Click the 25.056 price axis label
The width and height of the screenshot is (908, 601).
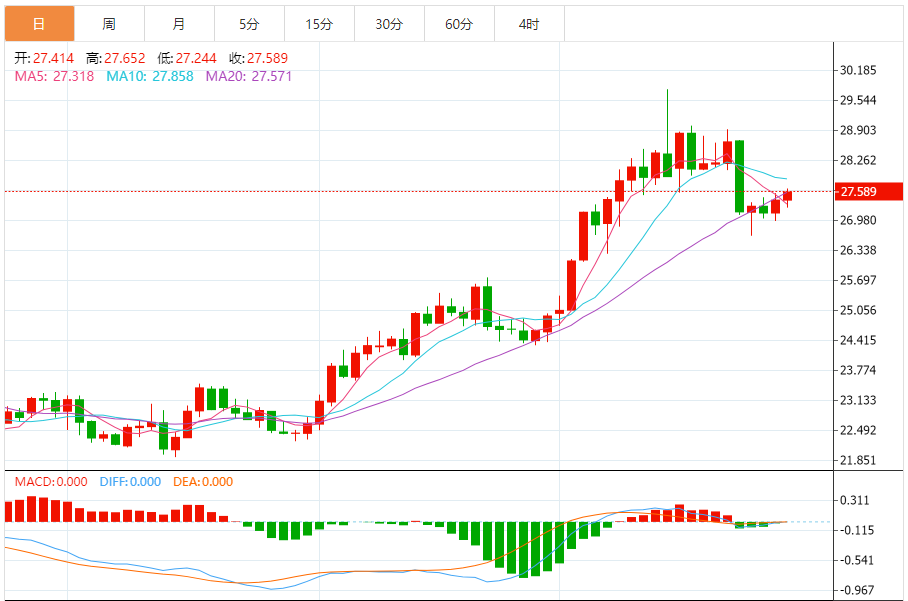click(858, 310)
